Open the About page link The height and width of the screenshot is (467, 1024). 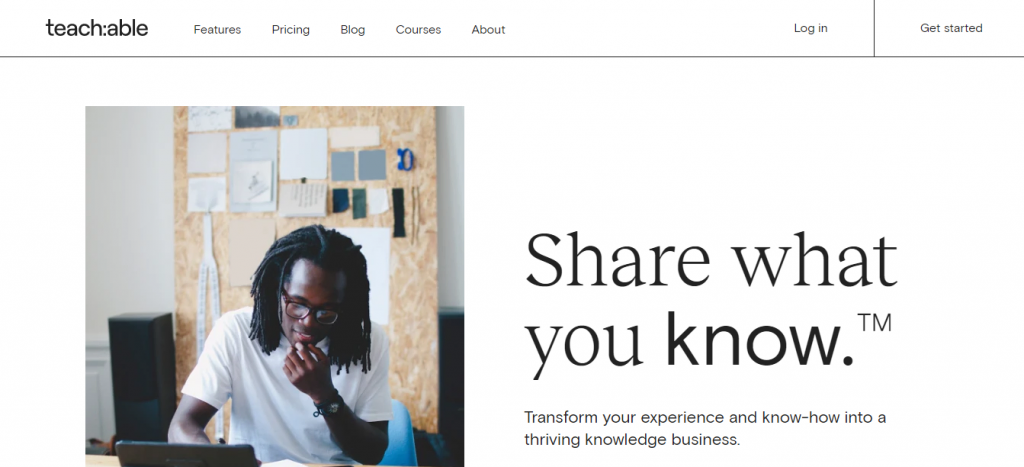point(488,29)
